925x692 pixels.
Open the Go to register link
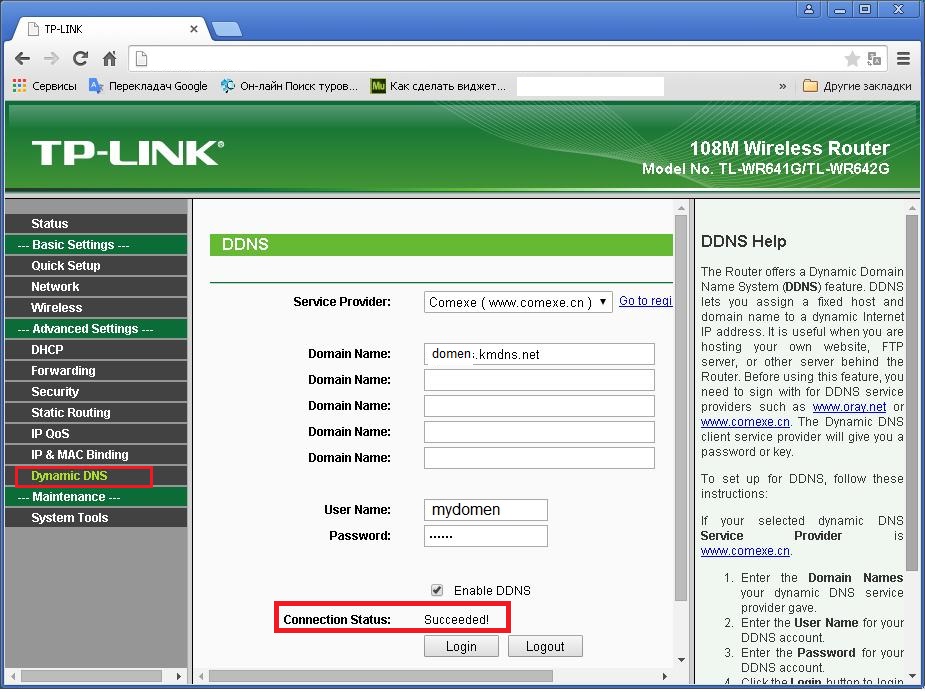click(x=645, y=300)
